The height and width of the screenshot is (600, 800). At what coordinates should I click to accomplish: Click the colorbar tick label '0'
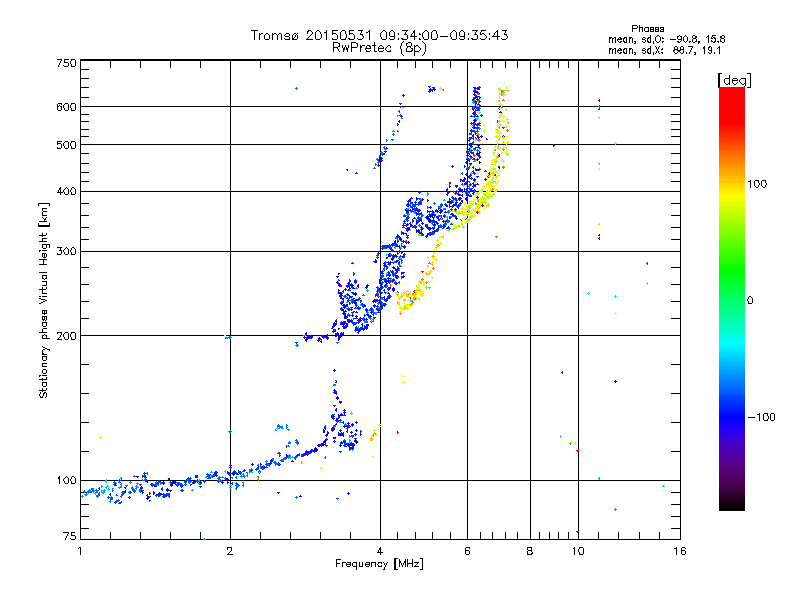750,300
